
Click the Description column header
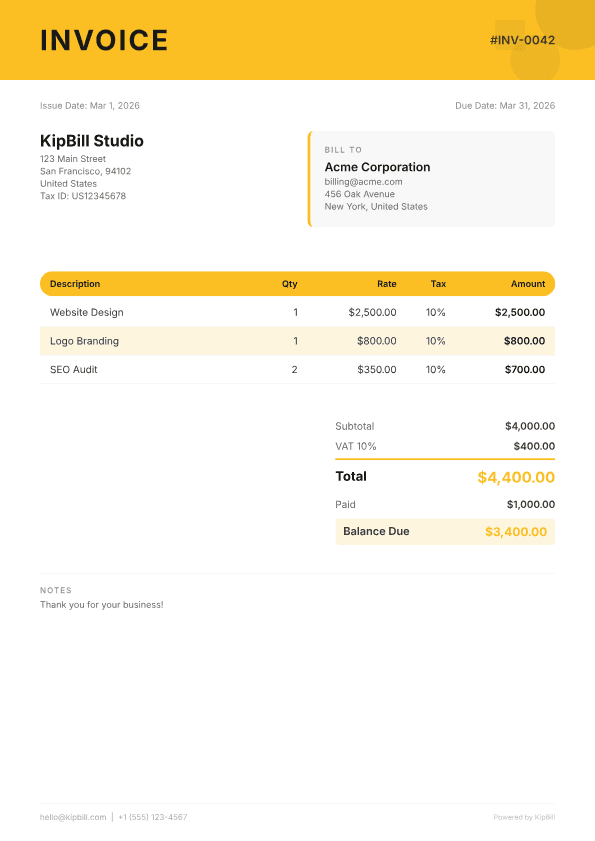click(75, 284)
